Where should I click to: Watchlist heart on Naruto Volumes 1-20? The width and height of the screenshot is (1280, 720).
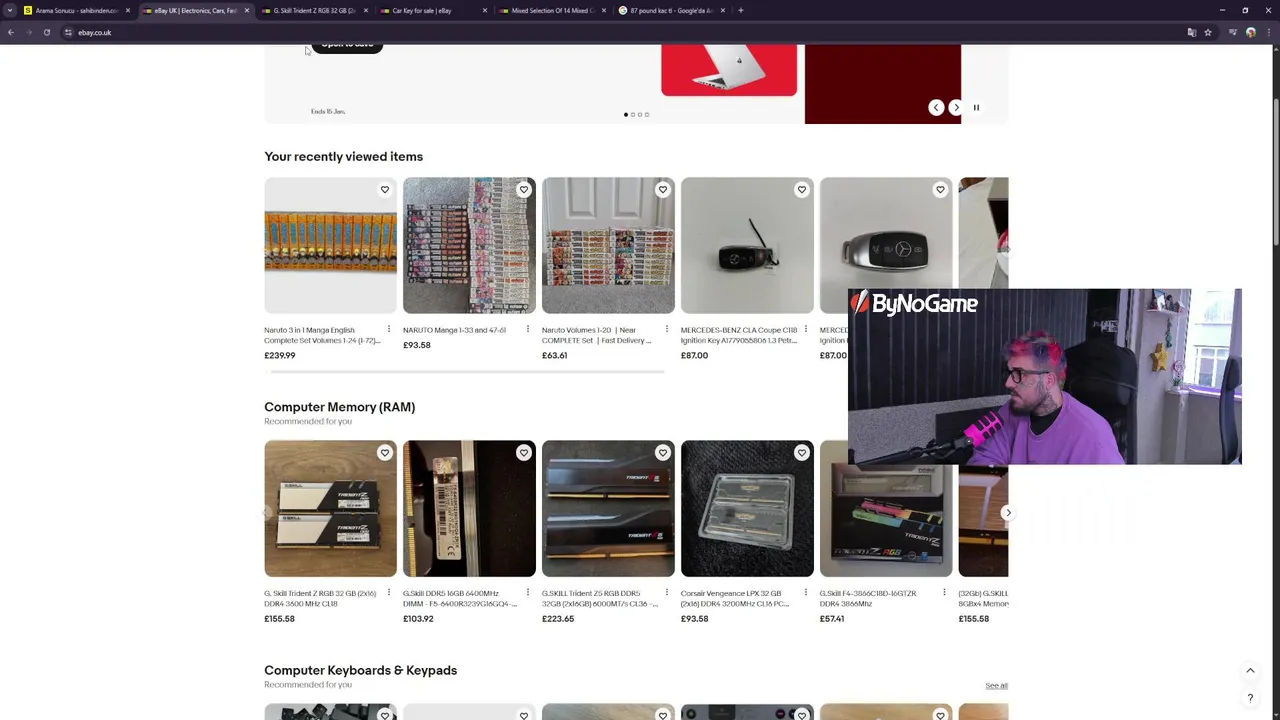(x=662, y=189)
